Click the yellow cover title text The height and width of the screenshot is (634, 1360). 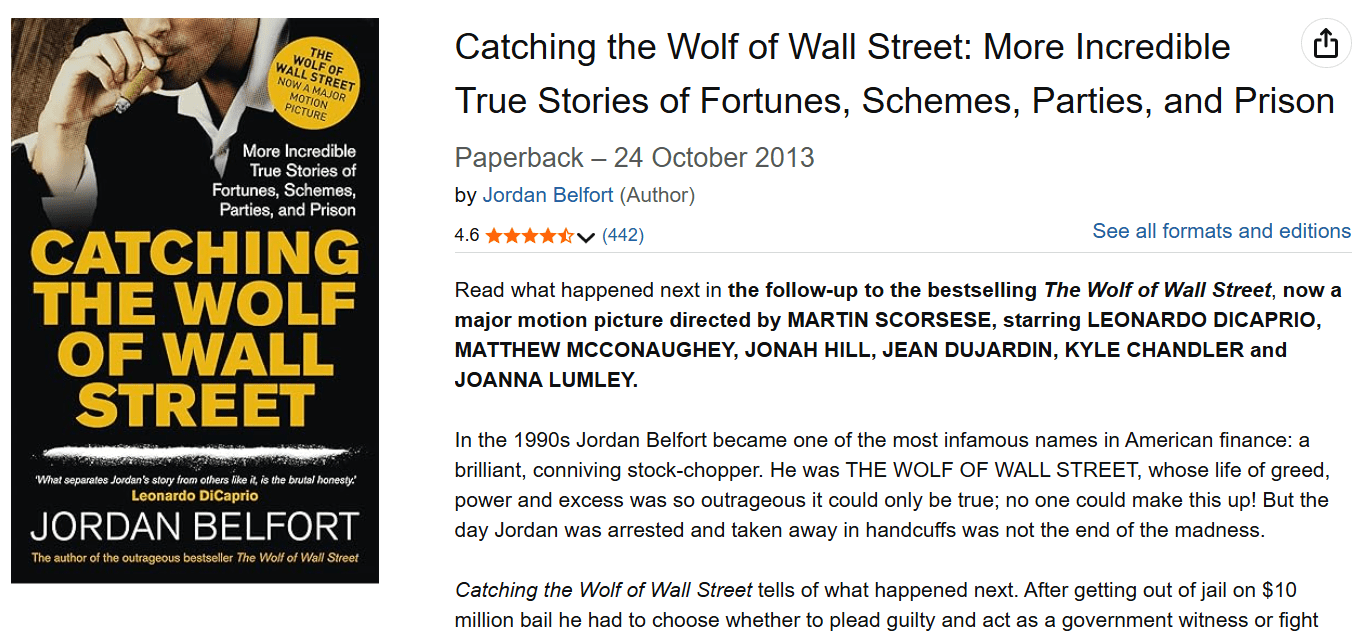tap(195, 330)
